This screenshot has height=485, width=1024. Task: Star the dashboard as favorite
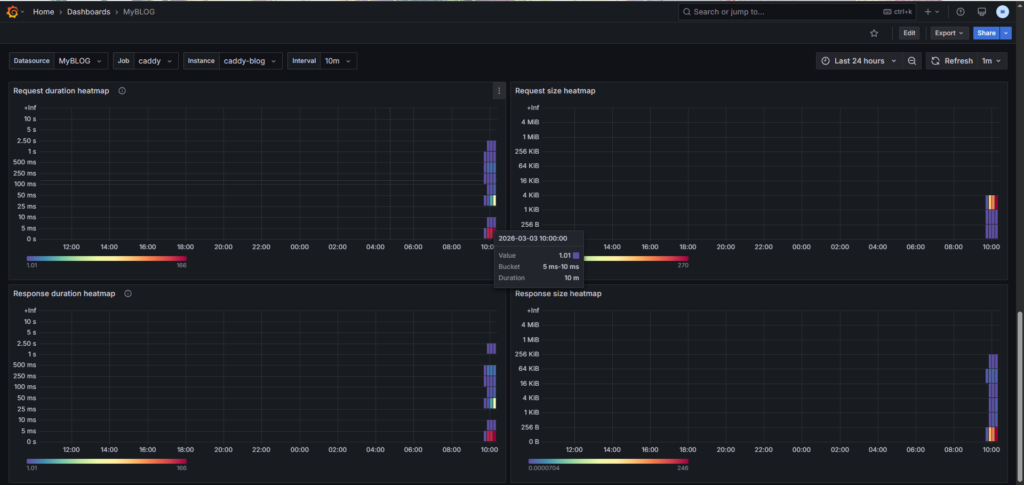873,33
